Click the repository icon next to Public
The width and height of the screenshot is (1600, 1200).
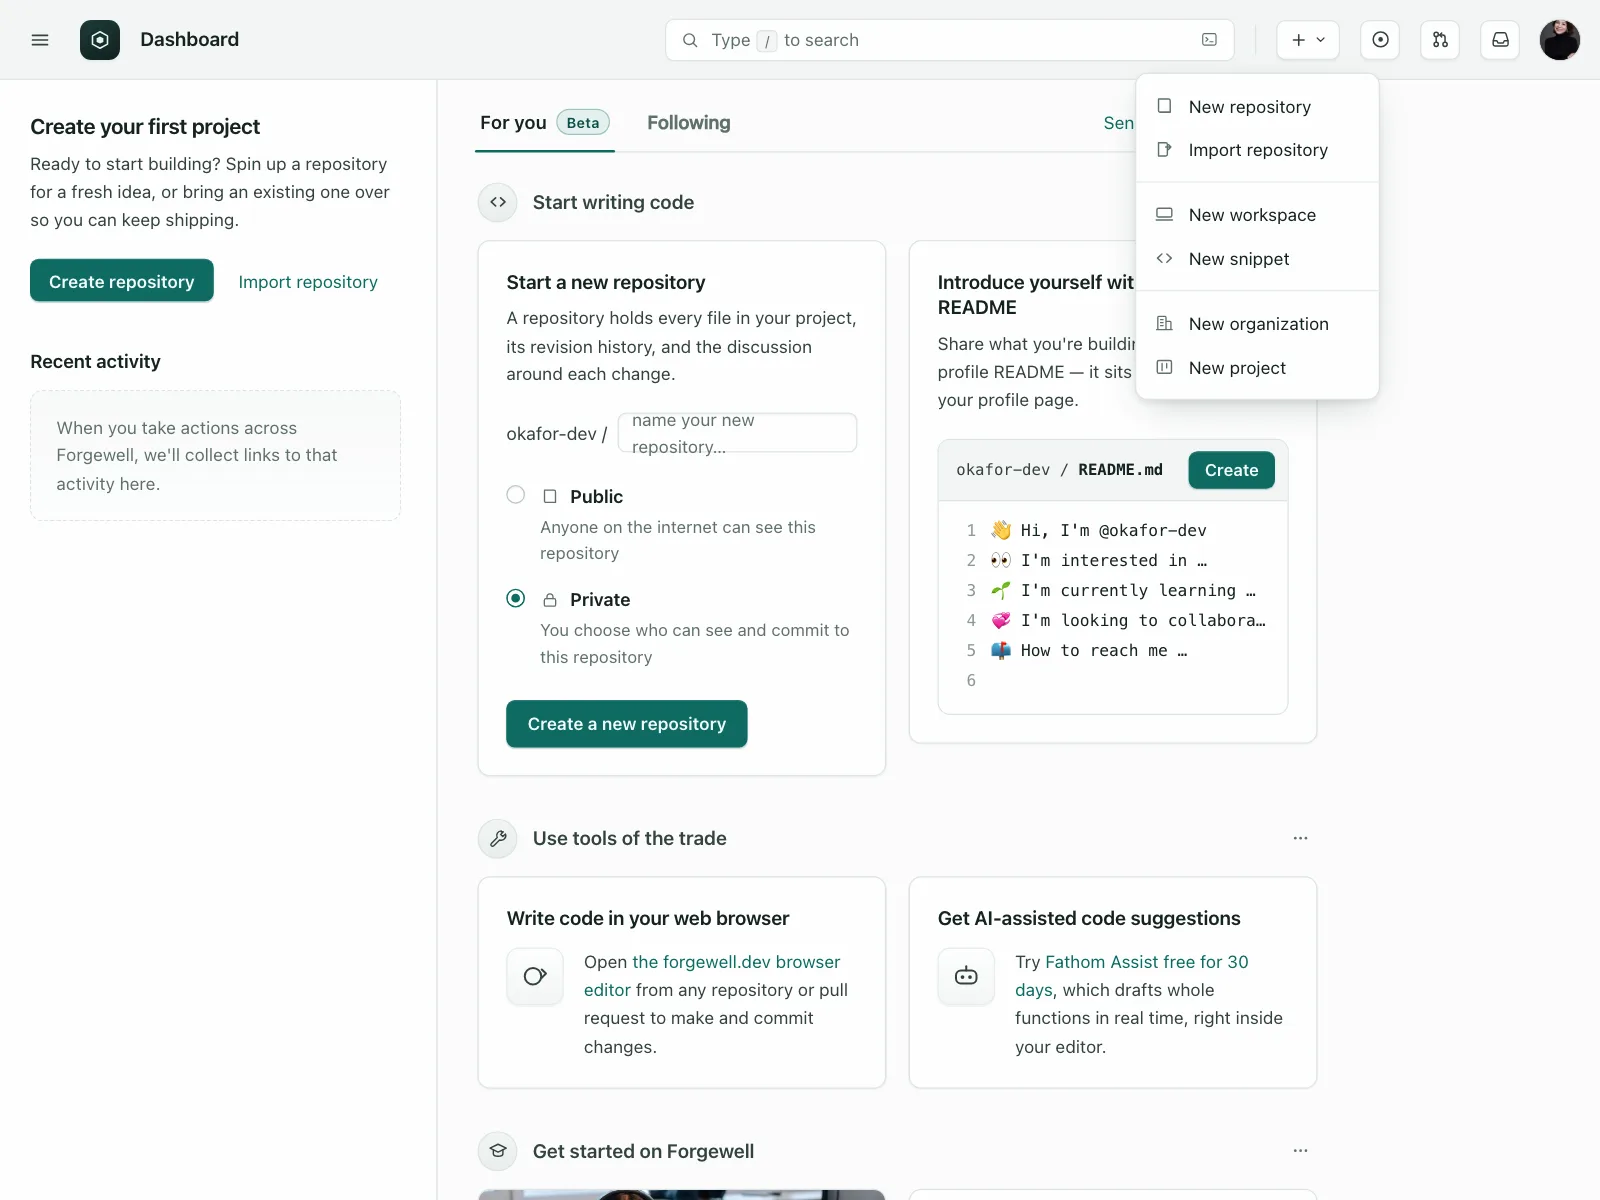tap(550, 497)
